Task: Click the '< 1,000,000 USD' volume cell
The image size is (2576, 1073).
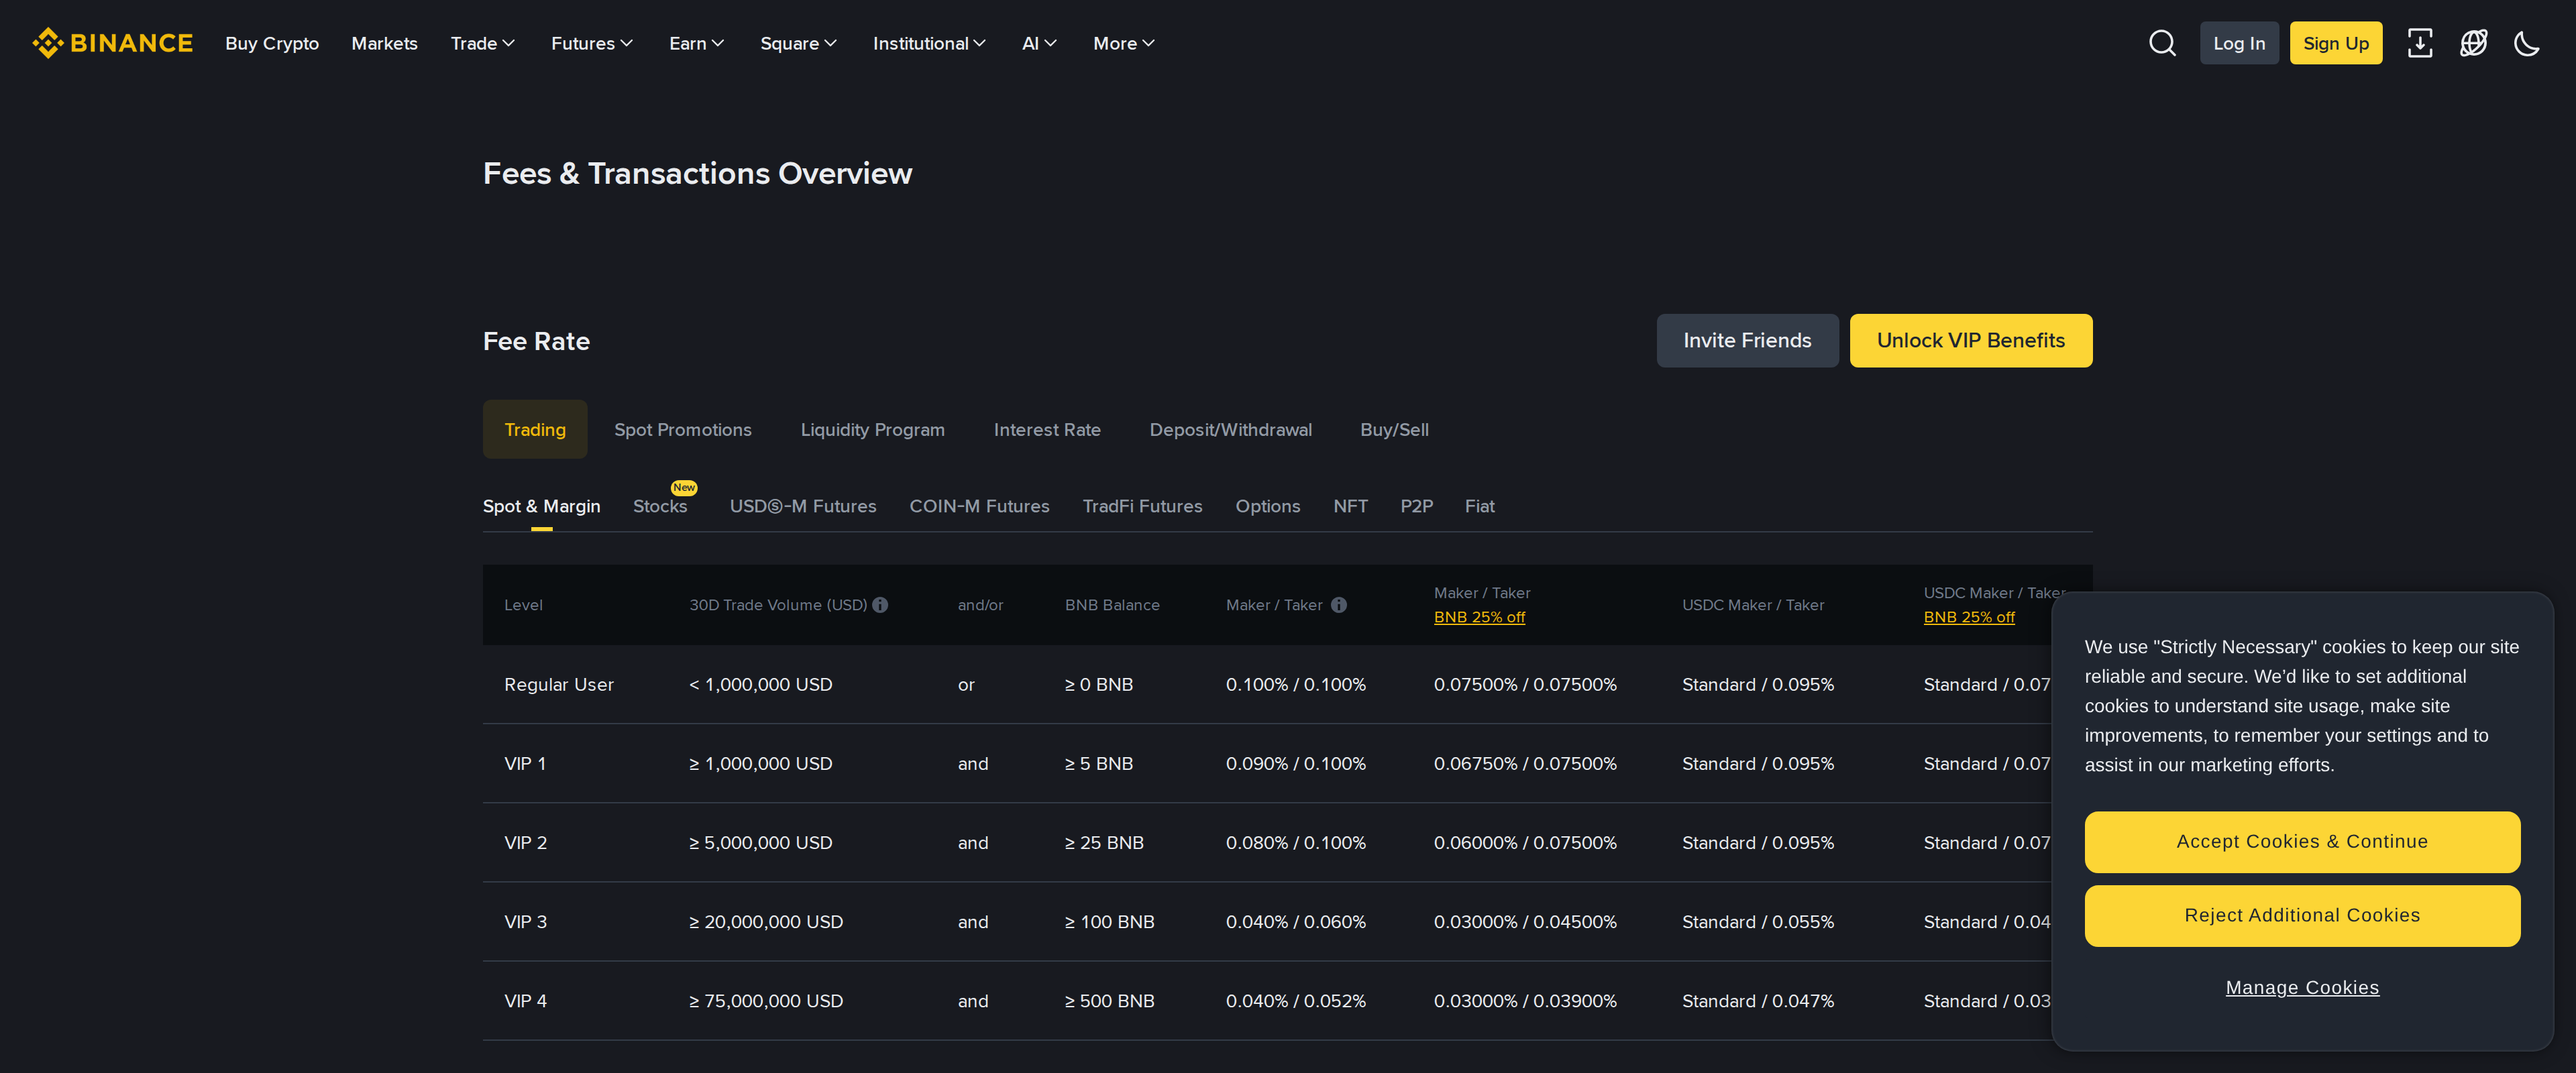Action: click(761, 684)
